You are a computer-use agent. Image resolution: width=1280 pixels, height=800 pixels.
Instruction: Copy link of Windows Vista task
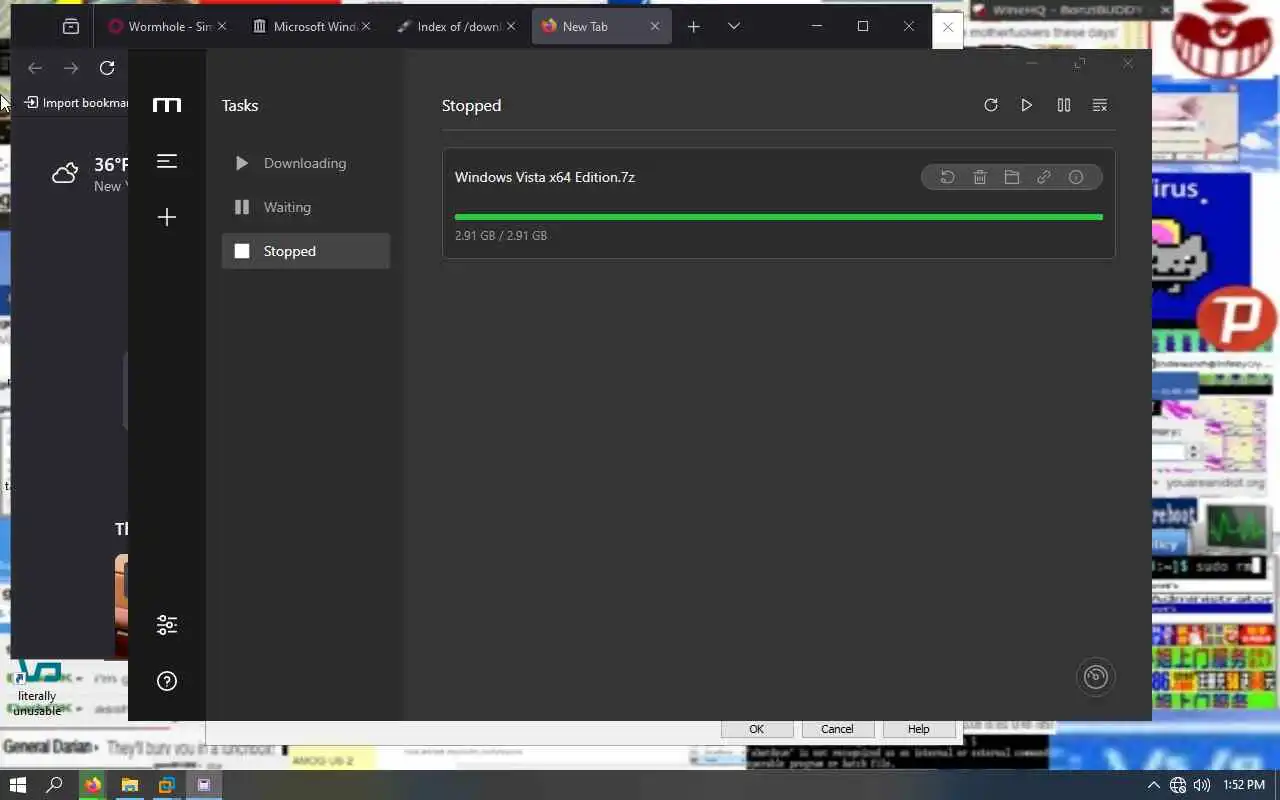pos(1044,177)
